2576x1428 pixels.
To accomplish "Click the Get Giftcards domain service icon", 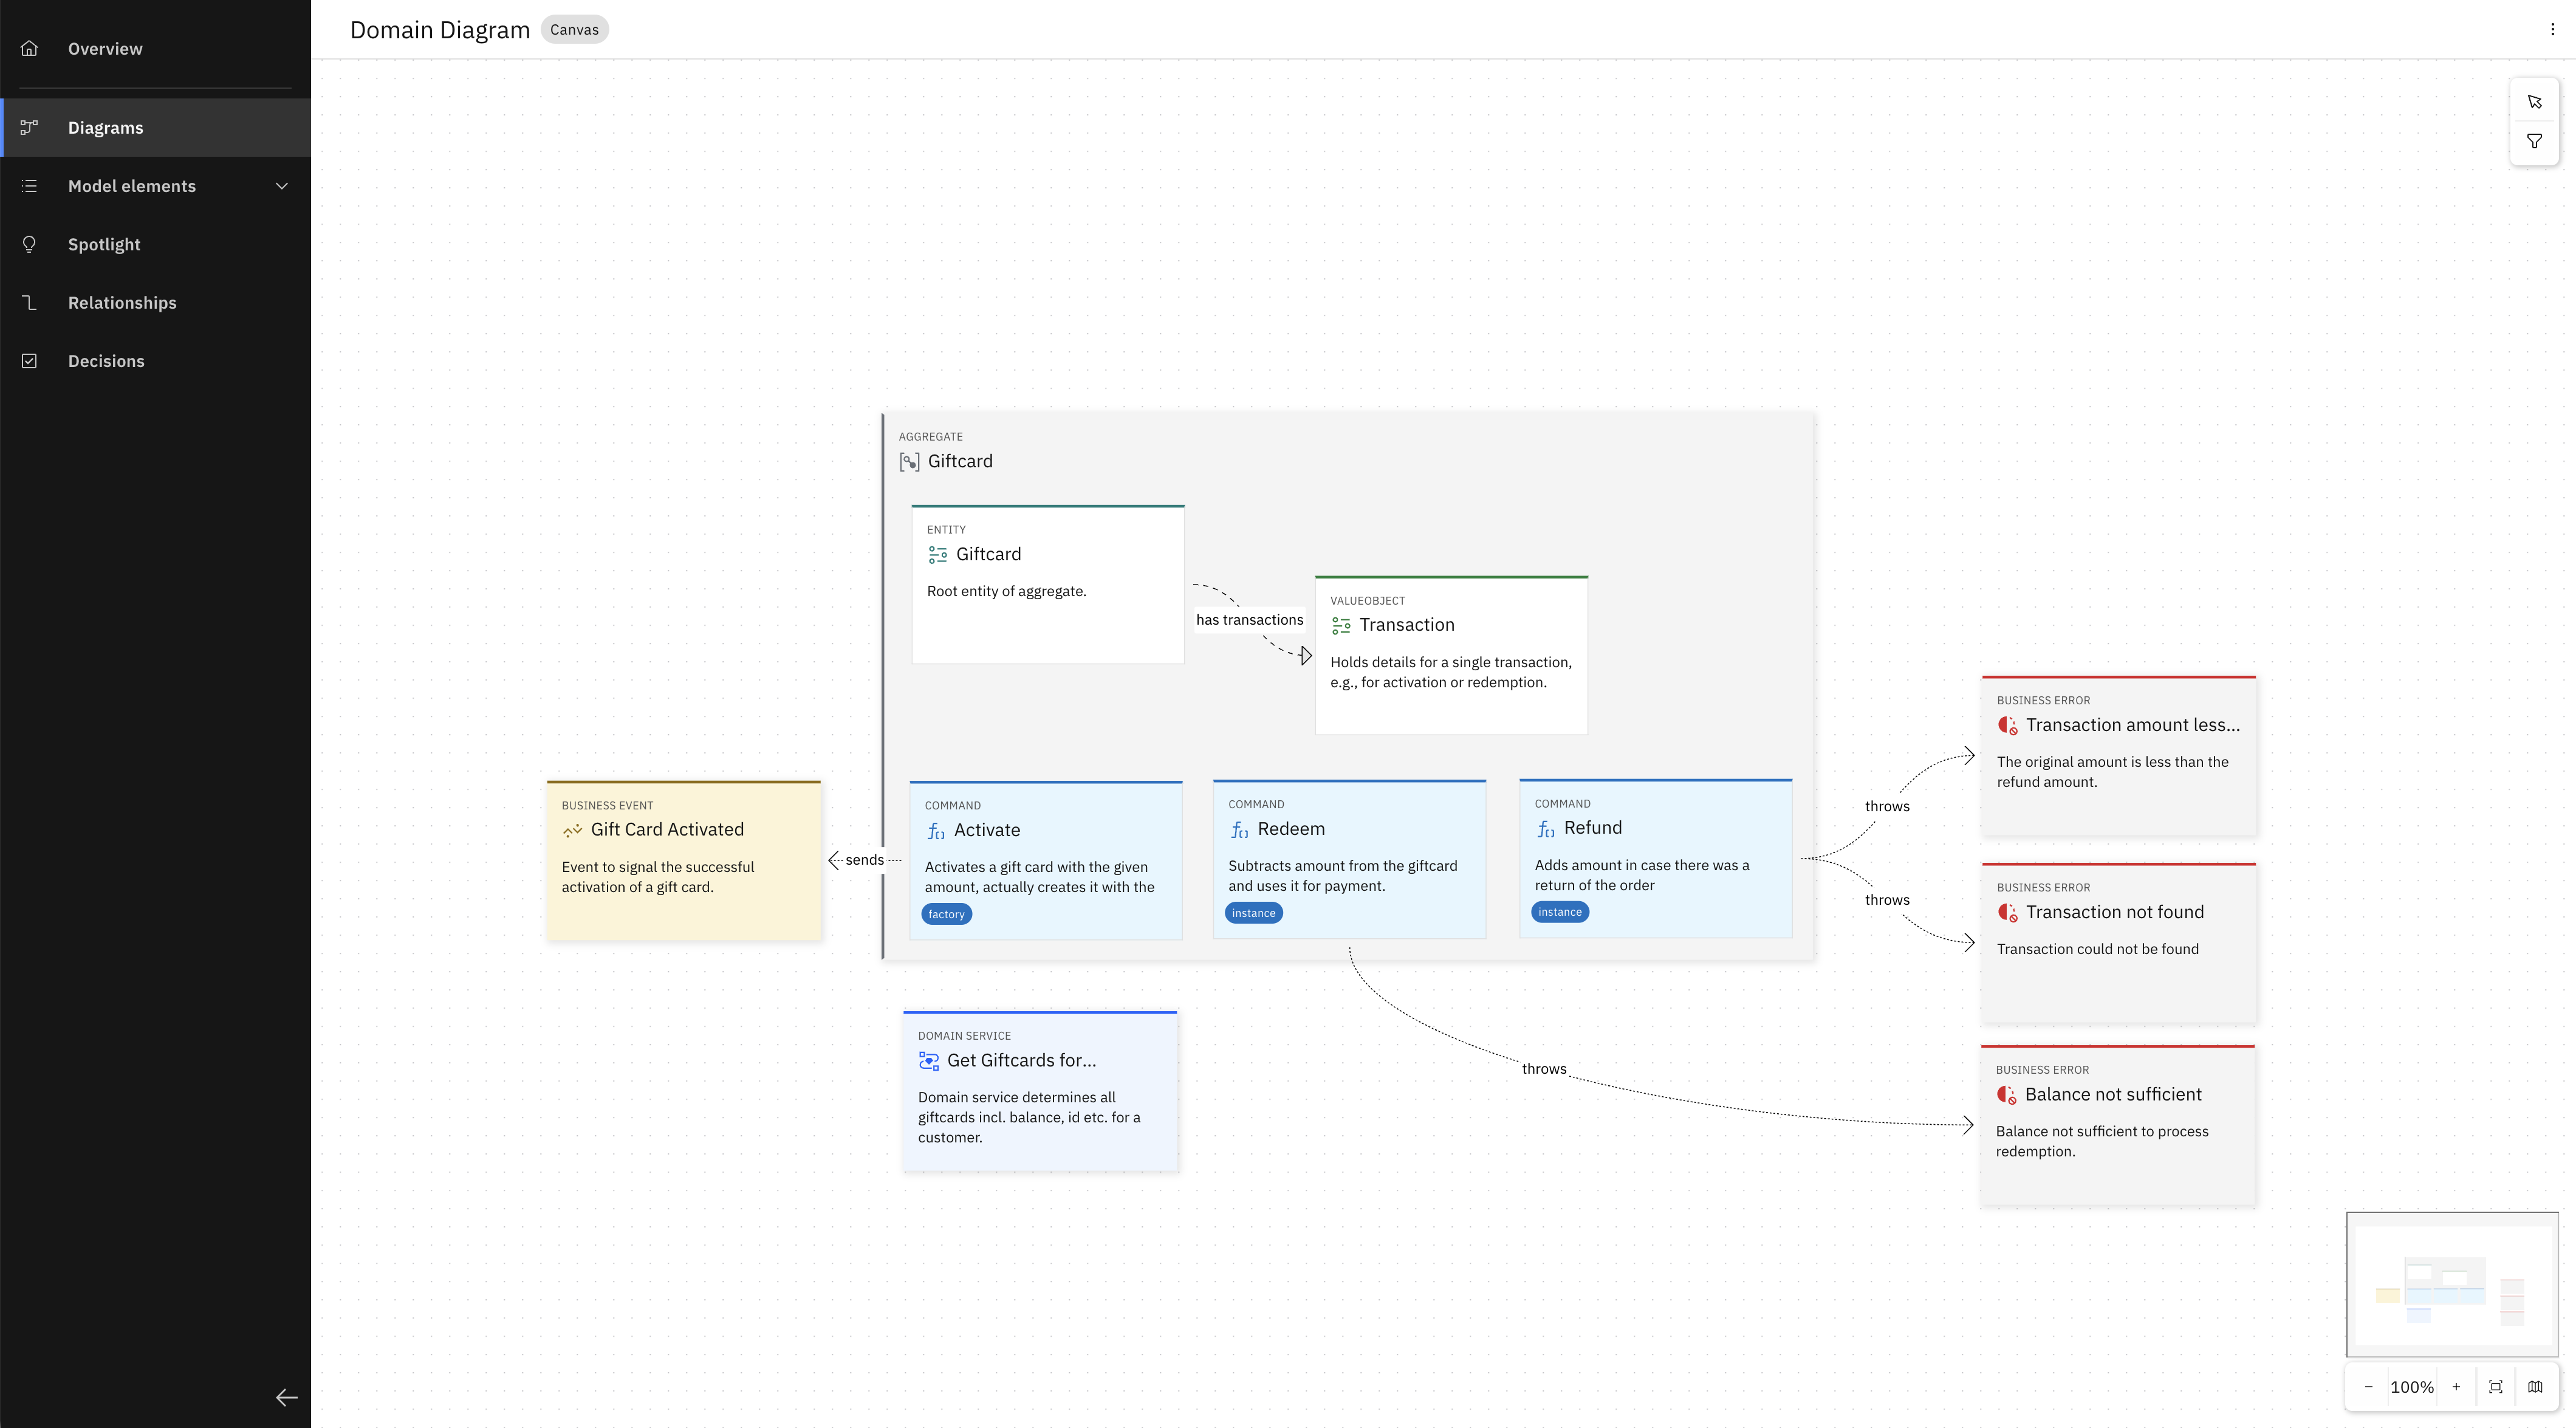I will tap(929, 1061).
